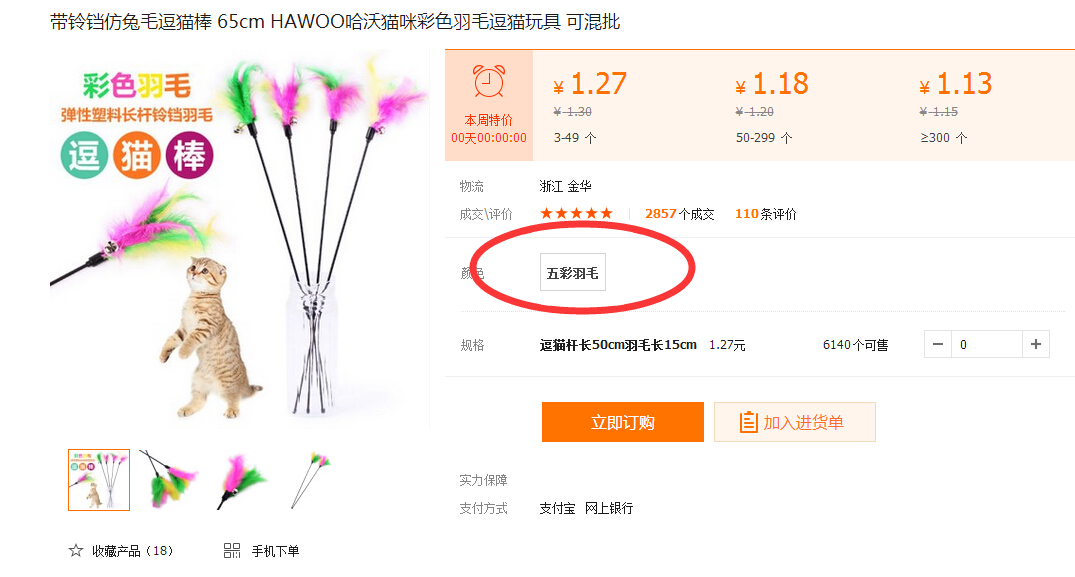The image size is (1075, 577).
Task: Click the star icon to favorite product
Action: [75, 550]
